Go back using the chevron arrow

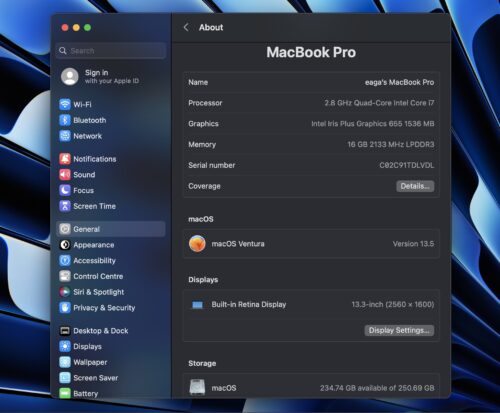(186, 27)
